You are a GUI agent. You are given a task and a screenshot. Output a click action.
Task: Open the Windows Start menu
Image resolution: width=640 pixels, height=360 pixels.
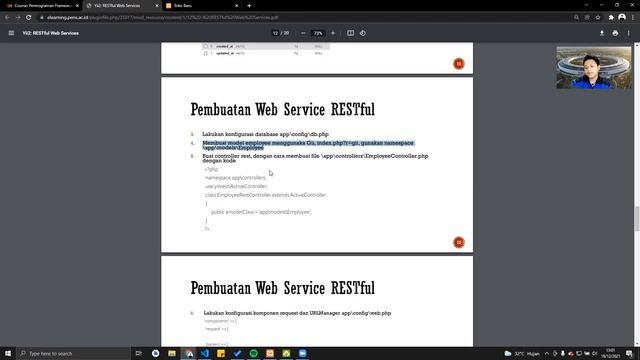coord(8,353)
